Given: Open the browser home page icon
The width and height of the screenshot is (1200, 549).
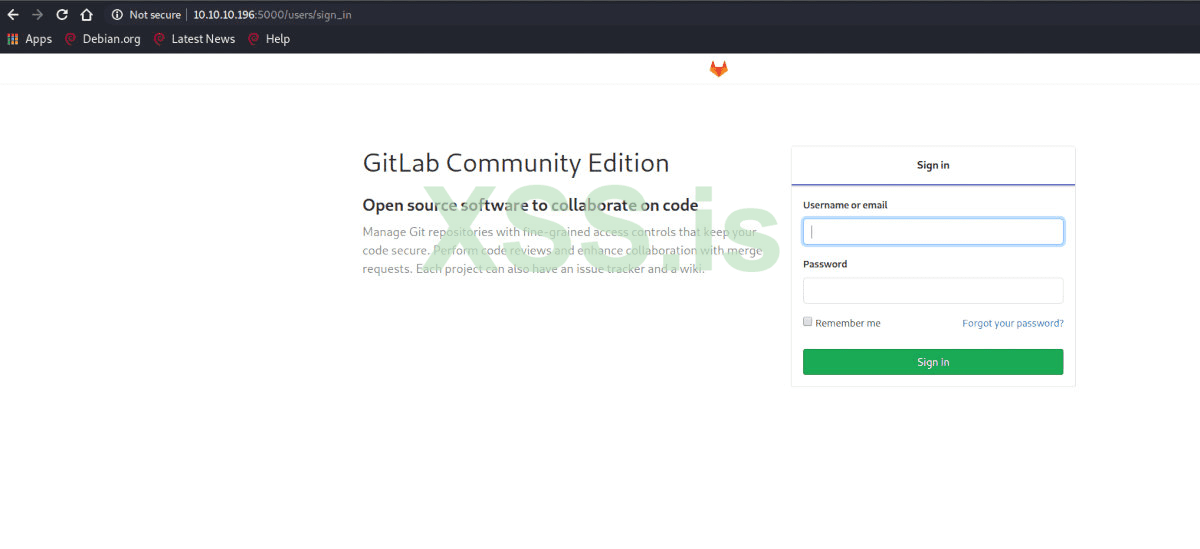Looking at the screenshot, I should point(87,15).
